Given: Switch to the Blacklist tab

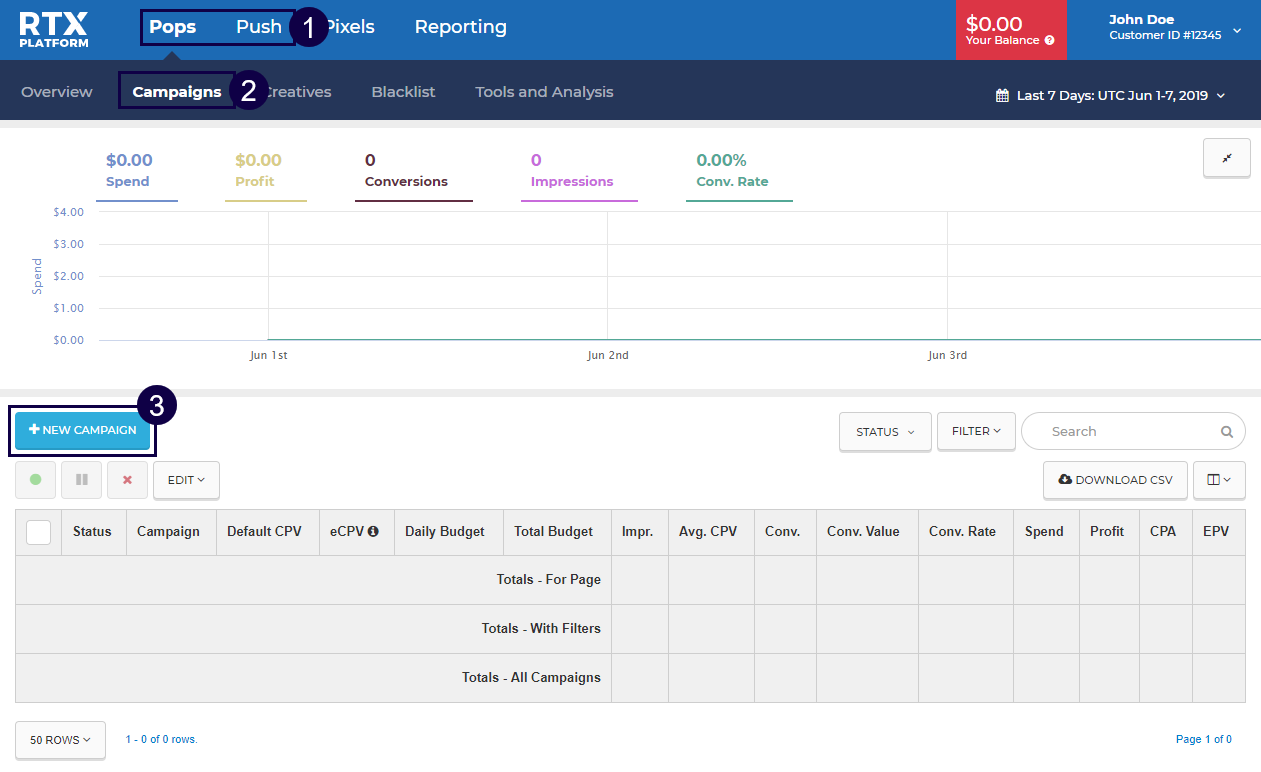Looking at the screenshot, I should [403, 92].
